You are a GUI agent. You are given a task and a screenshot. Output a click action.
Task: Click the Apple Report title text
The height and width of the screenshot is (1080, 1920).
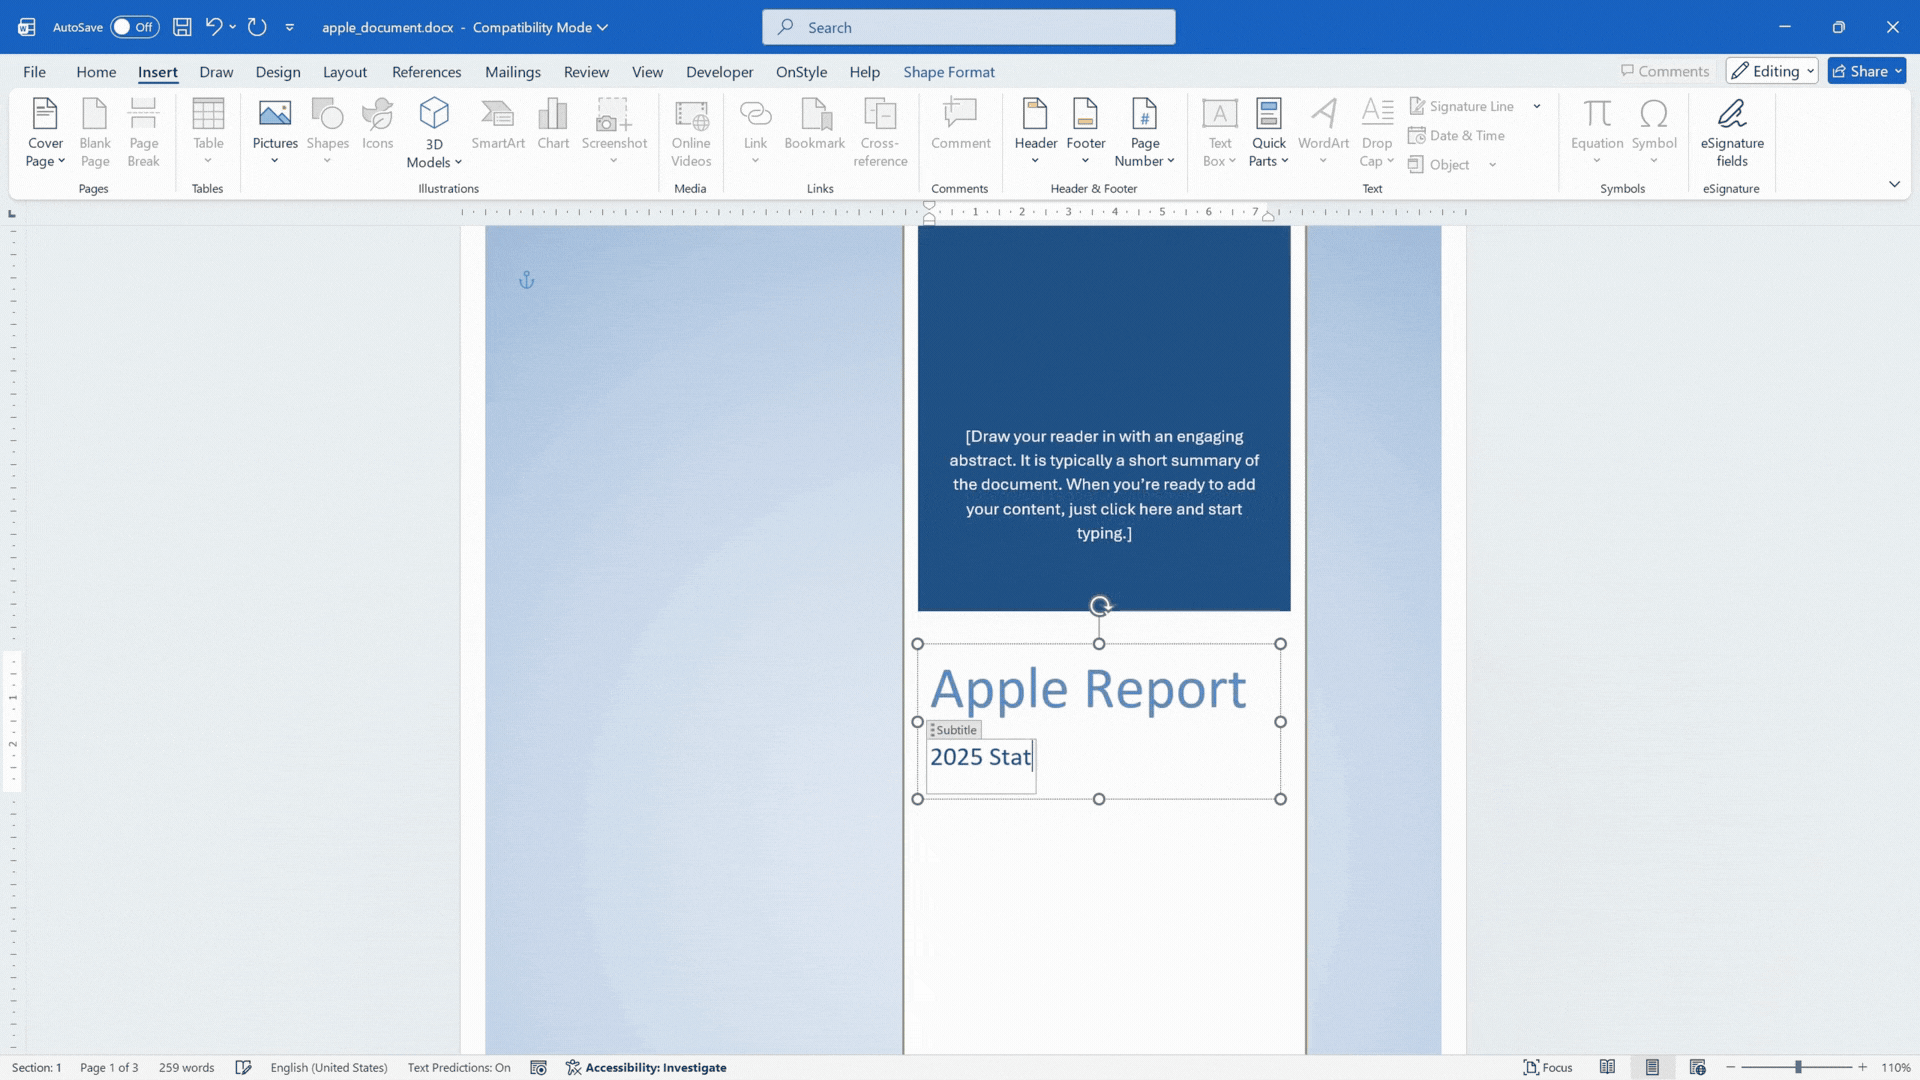pyautogui.click(x=1088, y=688)
